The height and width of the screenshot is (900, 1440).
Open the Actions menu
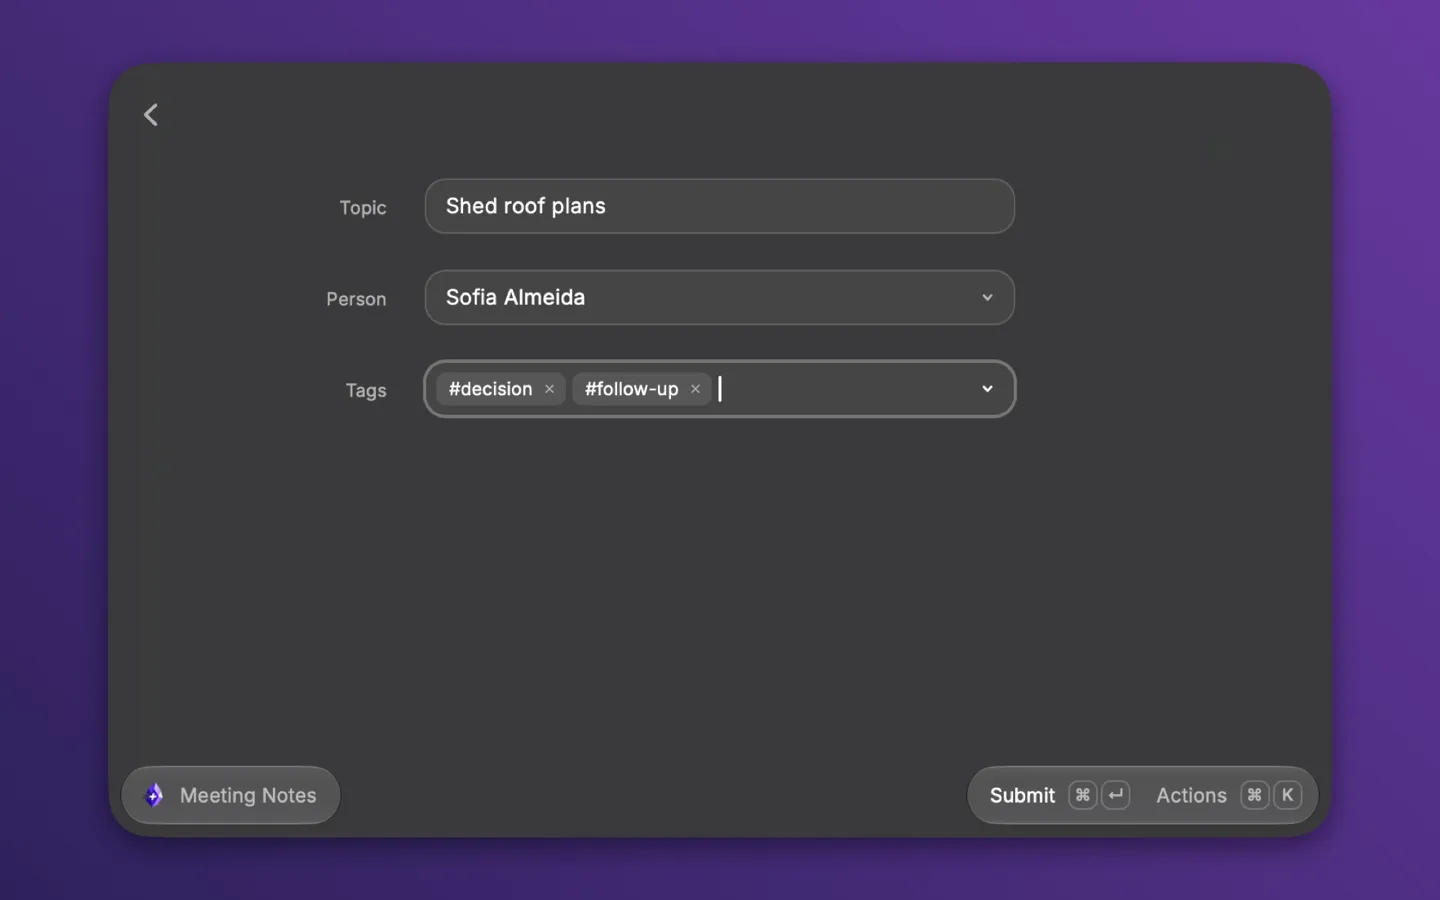click(1191, 795)
